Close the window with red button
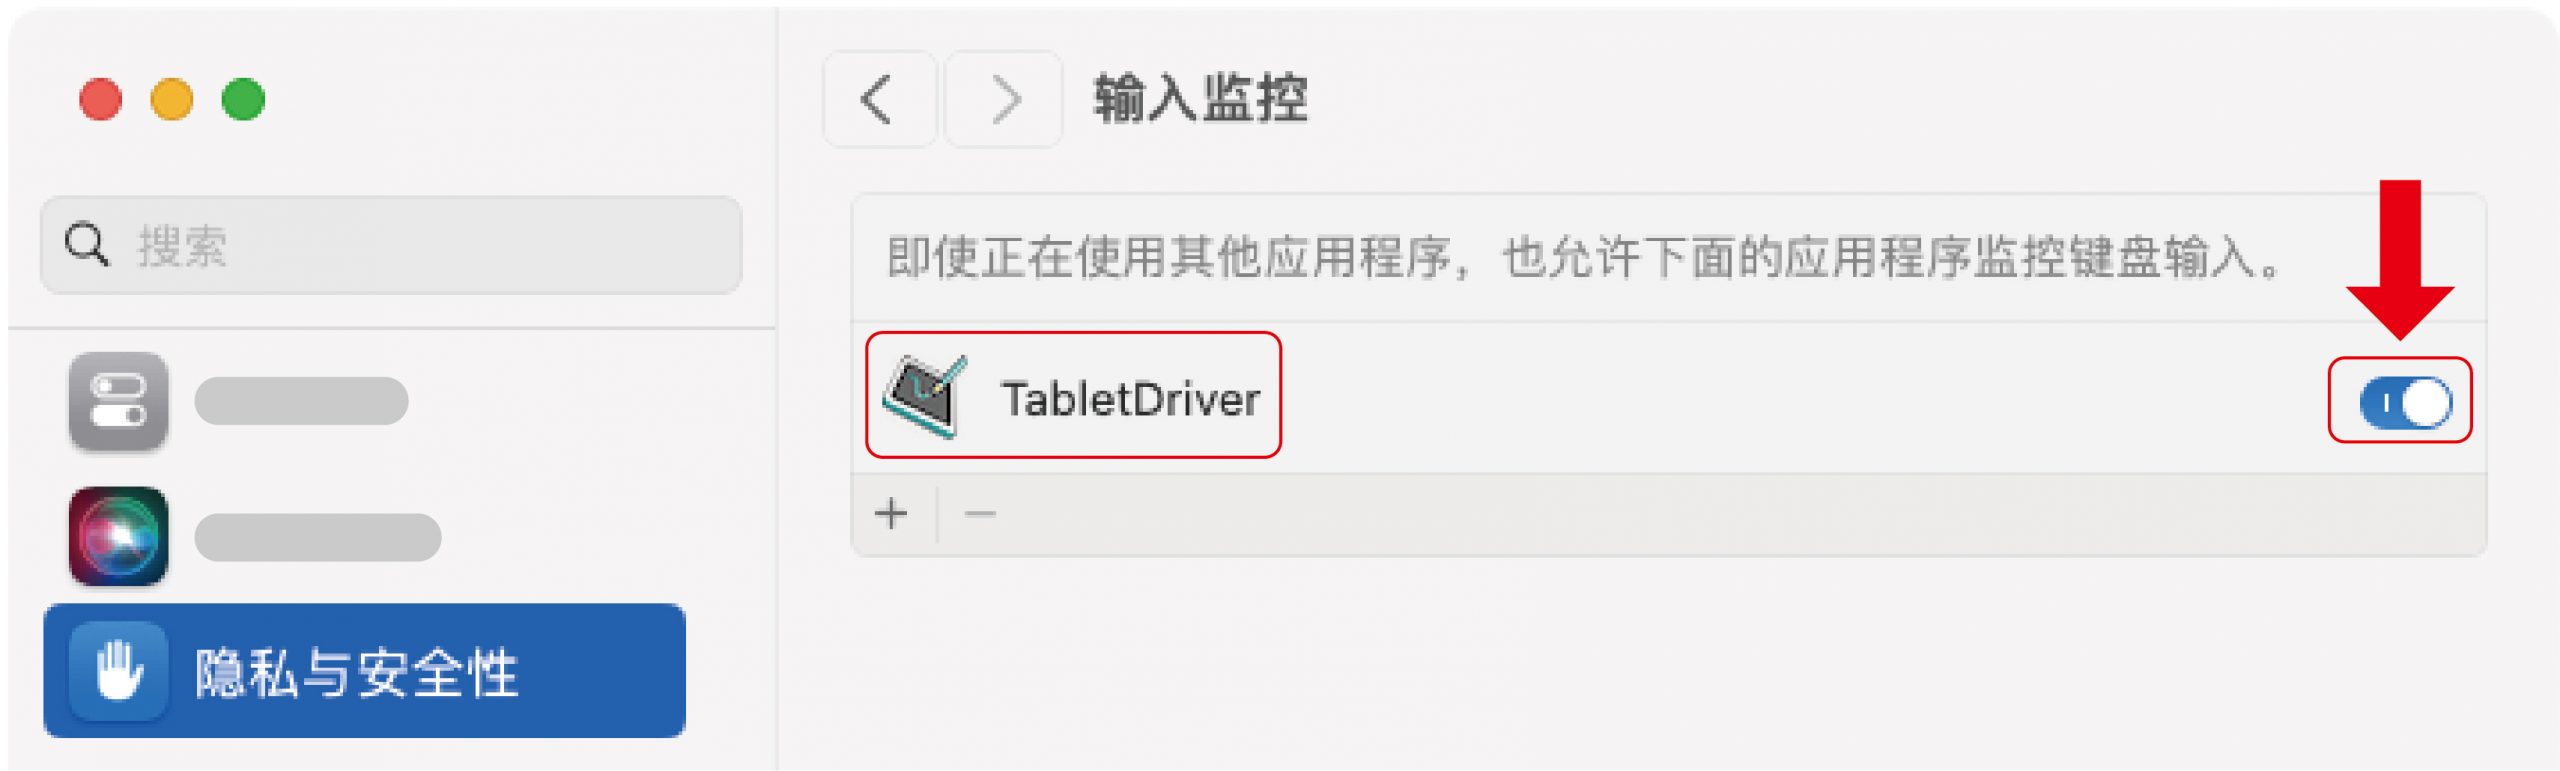This screenshot has width=2560, height=771. pyautogui.click(x=100, y=99)
